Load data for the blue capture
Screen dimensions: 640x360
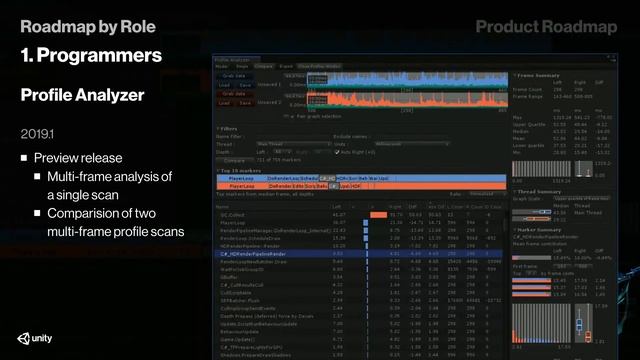224,85
